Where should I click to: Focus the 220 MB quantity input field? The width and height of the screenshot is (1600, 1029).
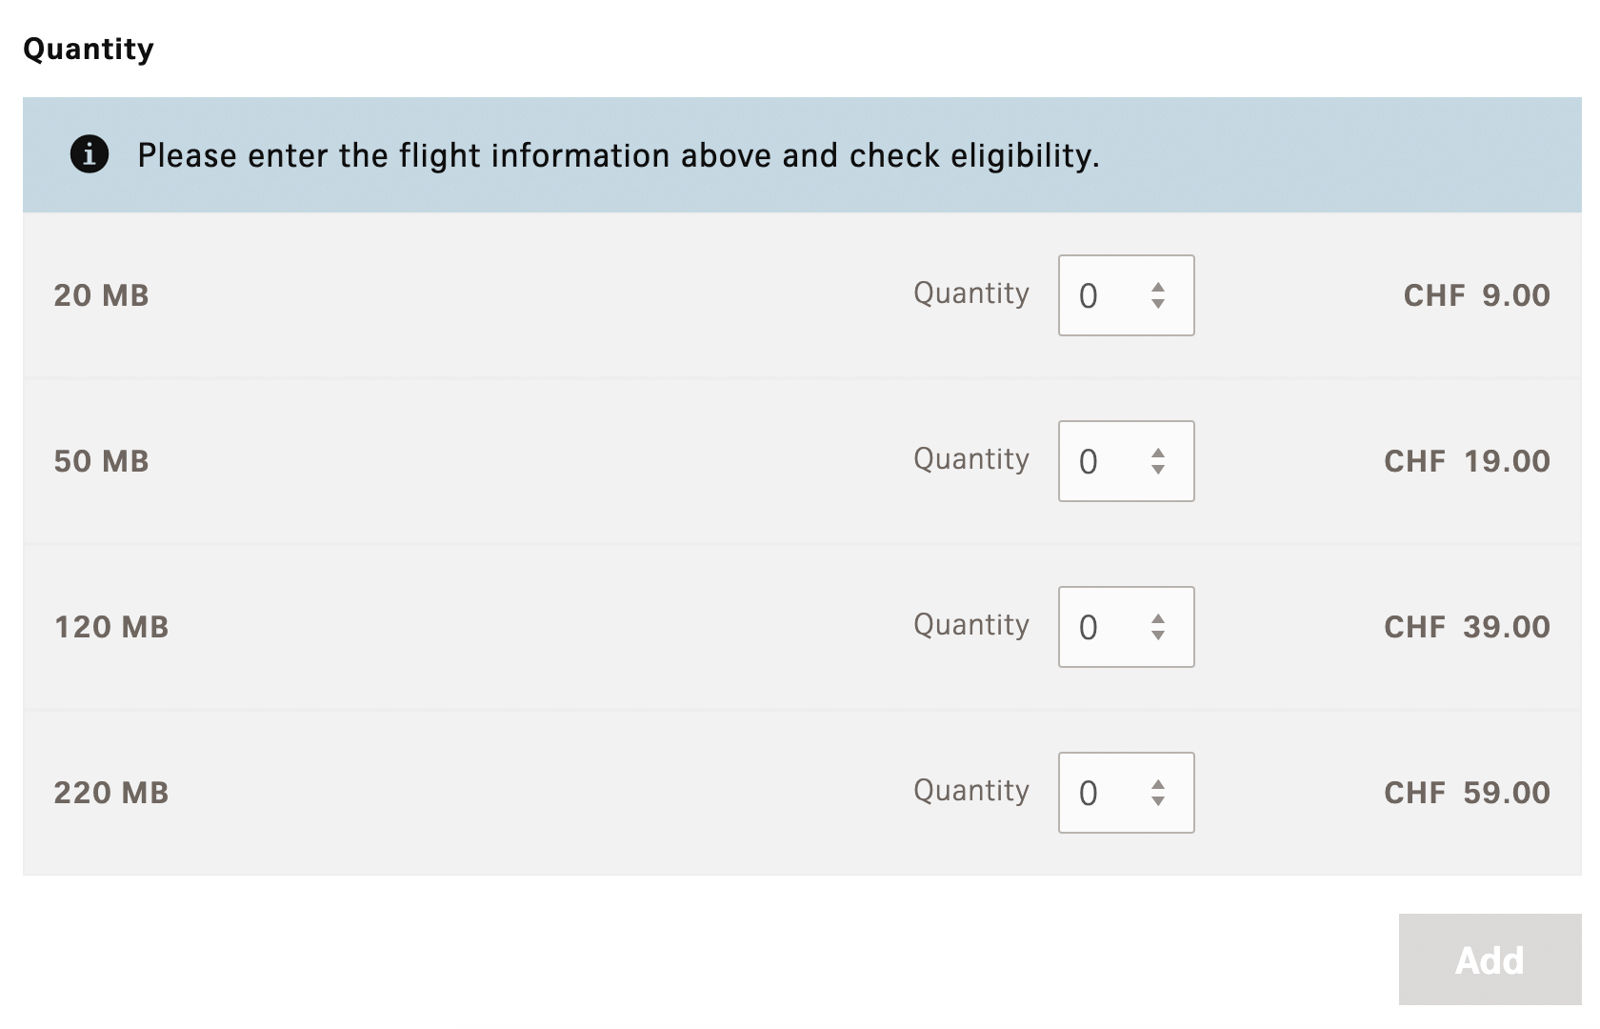point(1098,794)
